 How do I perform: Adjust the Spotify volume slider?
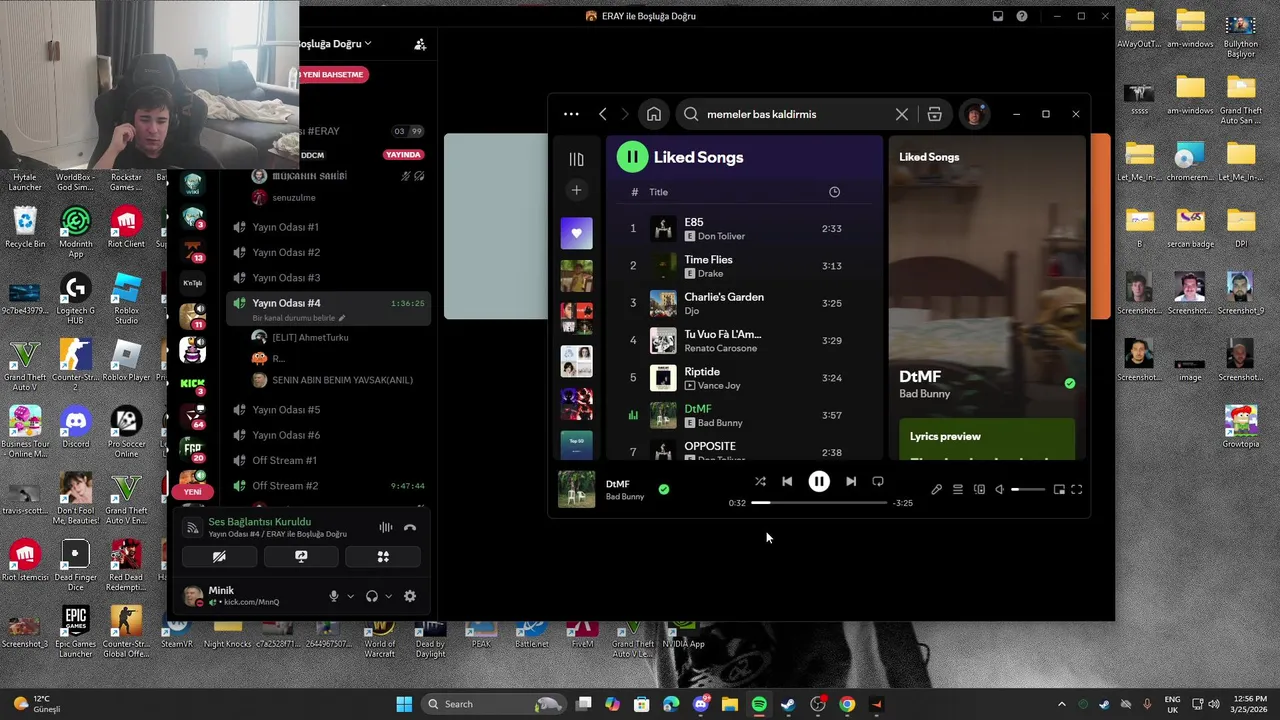pos(1027,490)
